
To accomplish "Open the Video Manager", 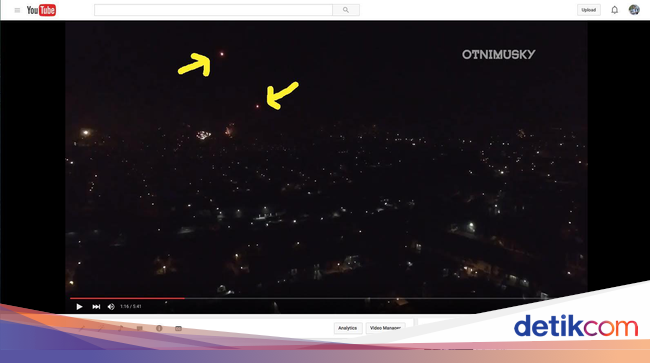I will pyautogui.click(x=385, y=328).
